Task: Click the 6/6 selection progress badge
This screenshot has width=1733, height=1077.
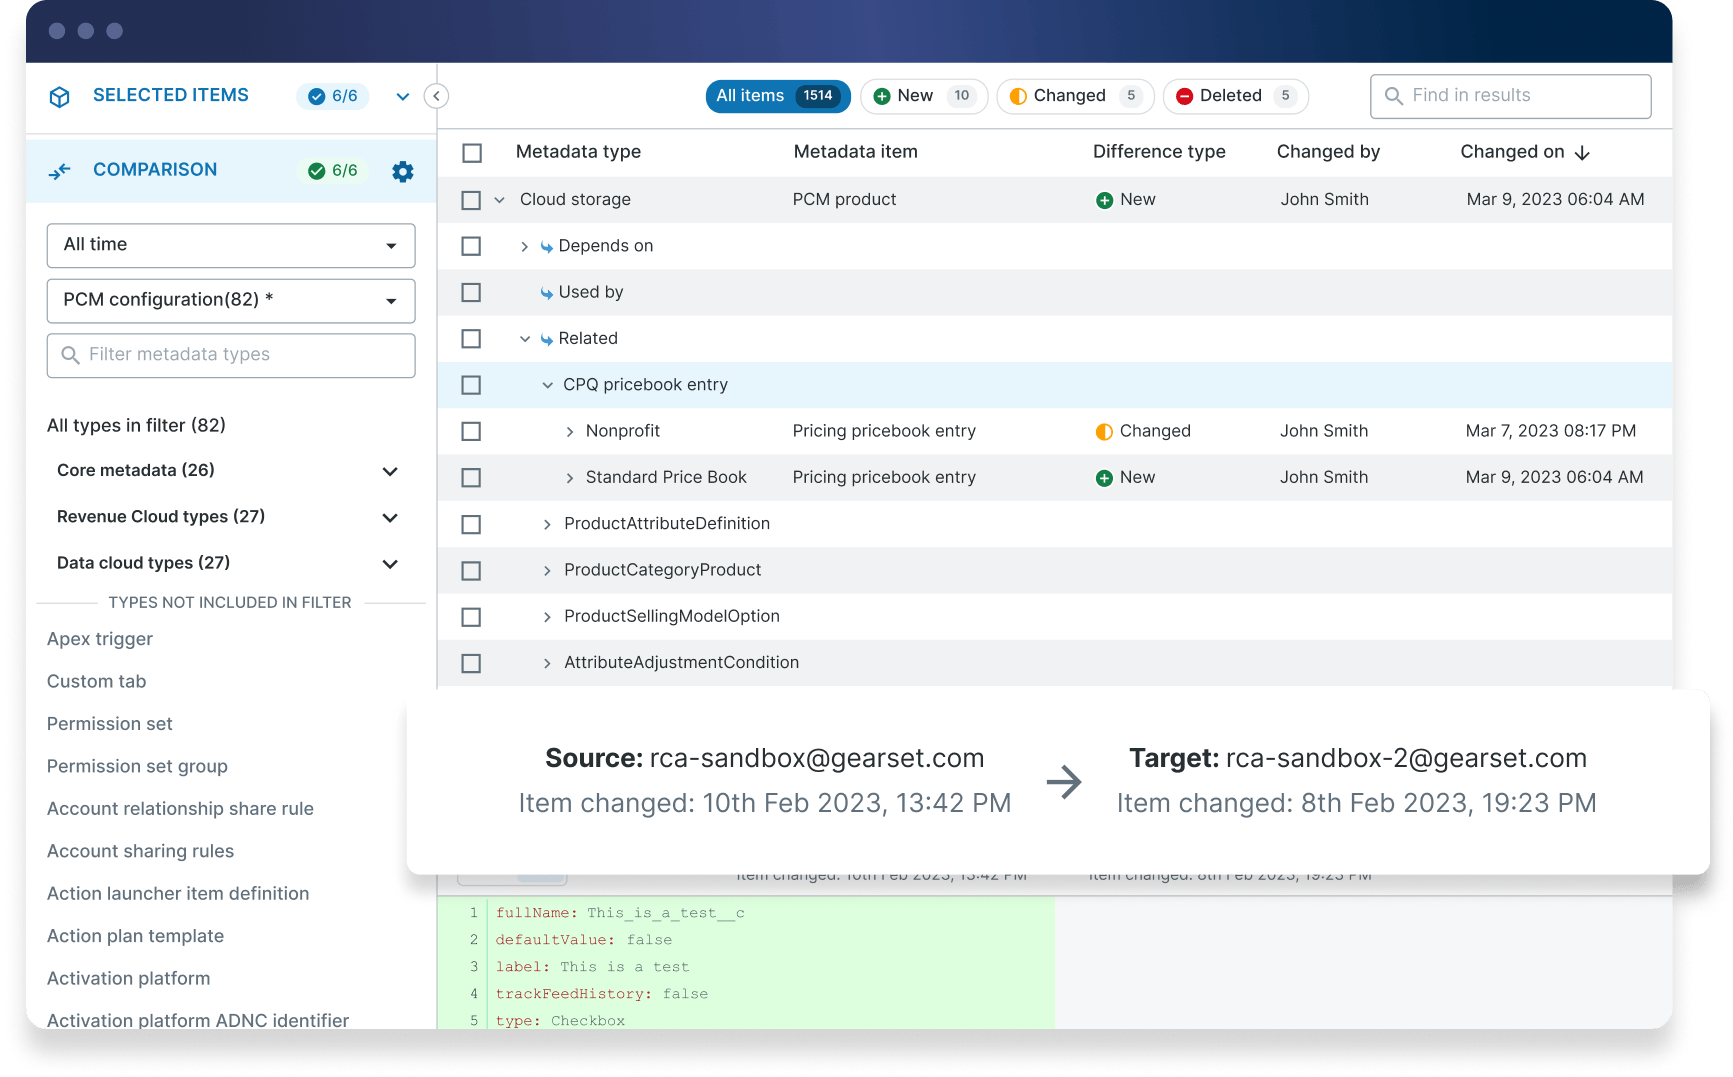Action: tap(333, 96)
